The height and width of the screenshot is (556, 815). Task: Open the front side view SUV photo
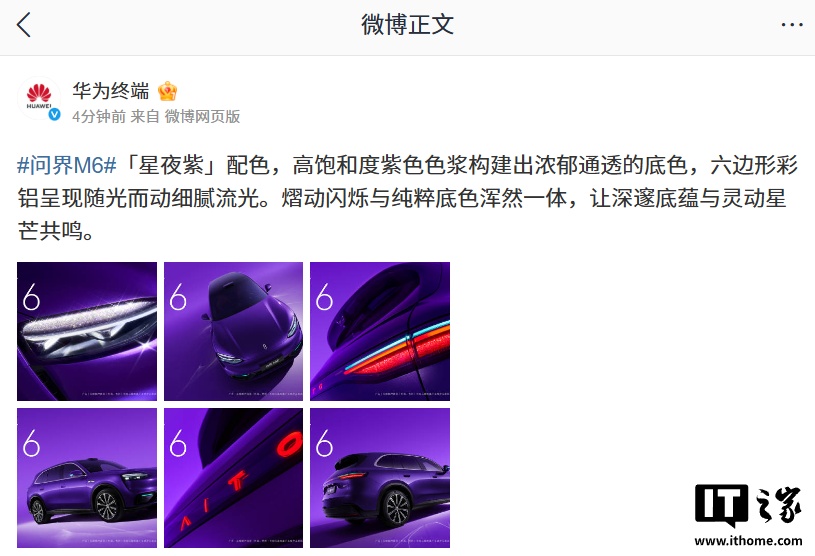point(87,478)
